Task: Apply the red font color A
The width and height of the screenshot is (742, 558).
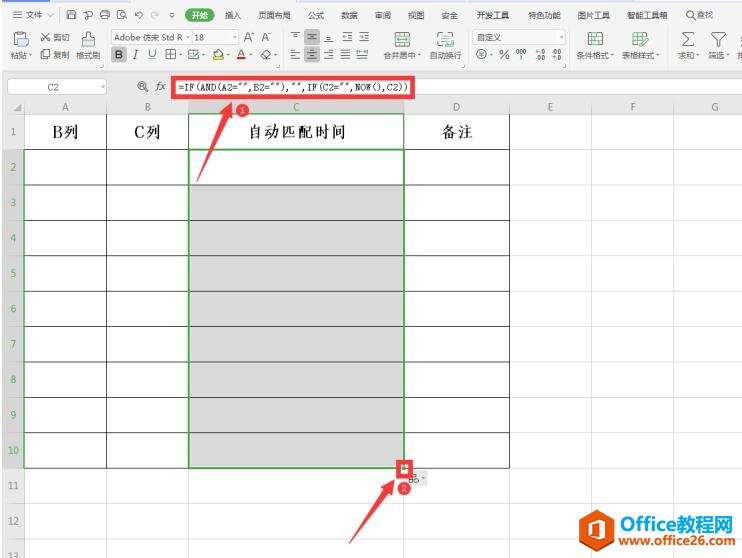Action: 241,55
